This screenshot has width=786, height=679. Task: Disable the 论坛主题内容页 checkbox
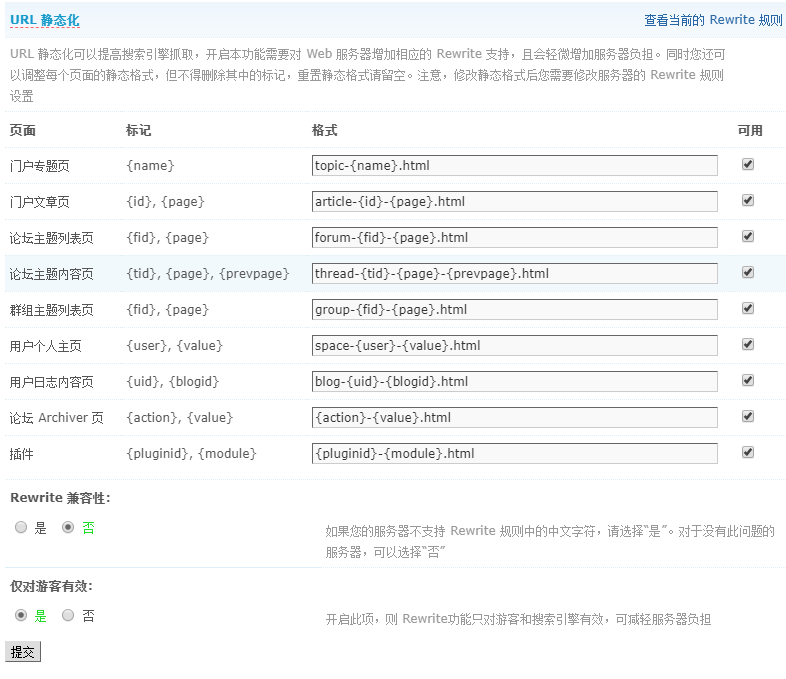[x=748, y=272]
